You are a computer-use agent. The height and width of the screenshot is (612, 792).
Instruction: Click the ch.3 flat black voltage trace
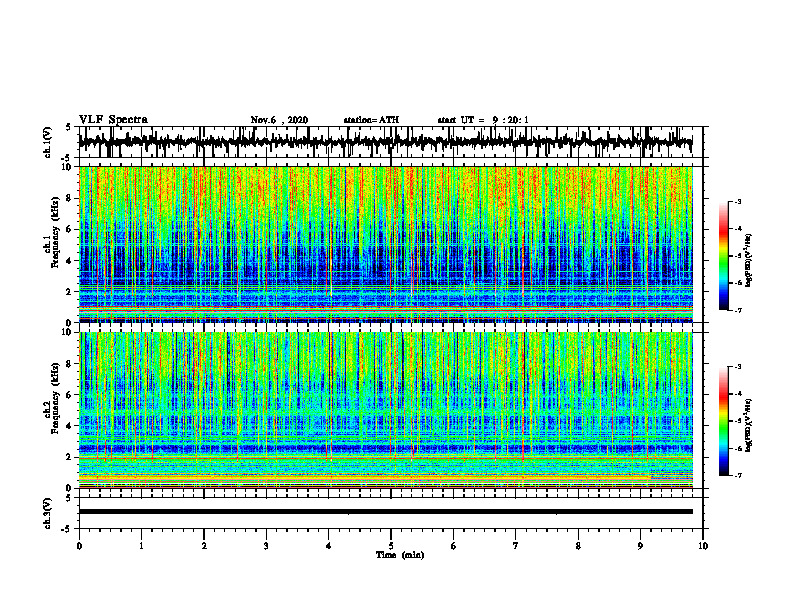[x=385, y=512]
